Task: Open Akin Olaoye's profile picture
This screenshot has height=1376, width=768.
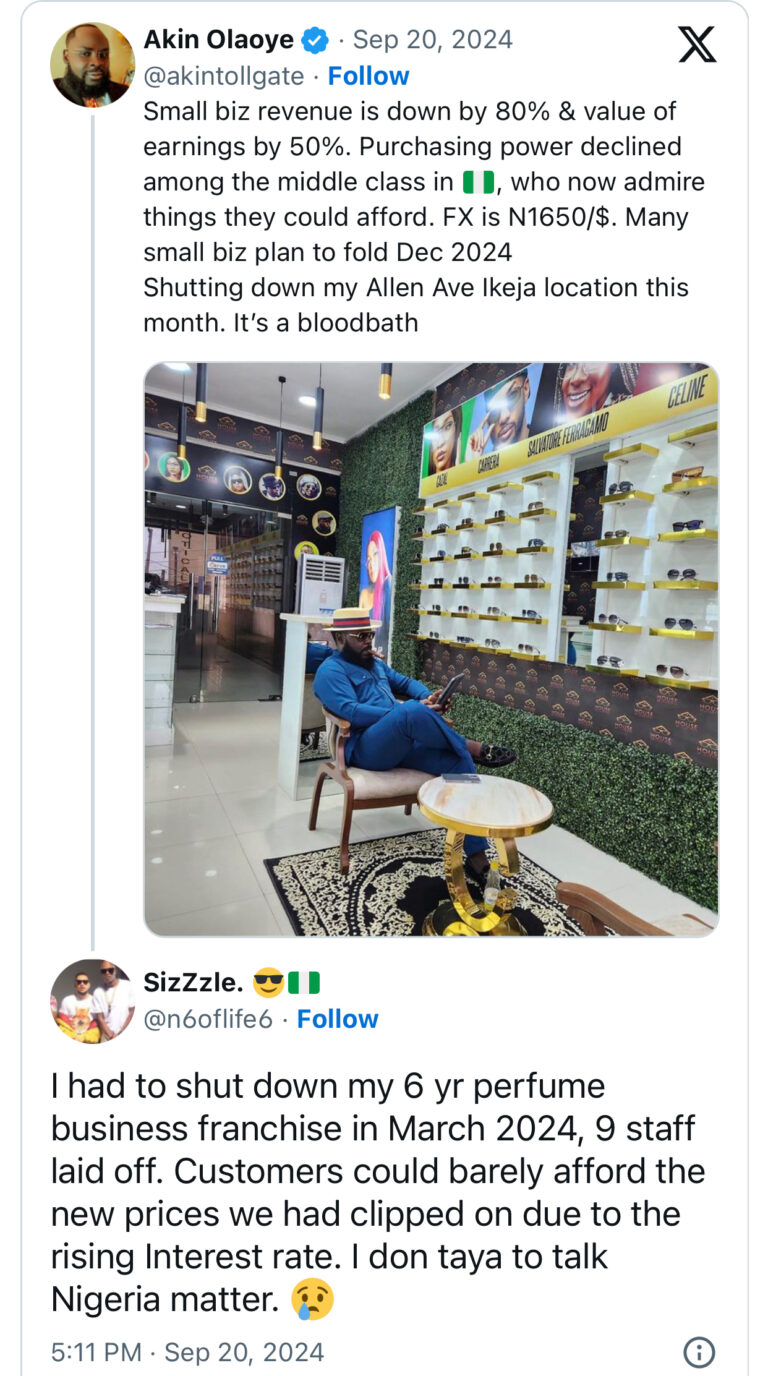Action: coord(93,64)
